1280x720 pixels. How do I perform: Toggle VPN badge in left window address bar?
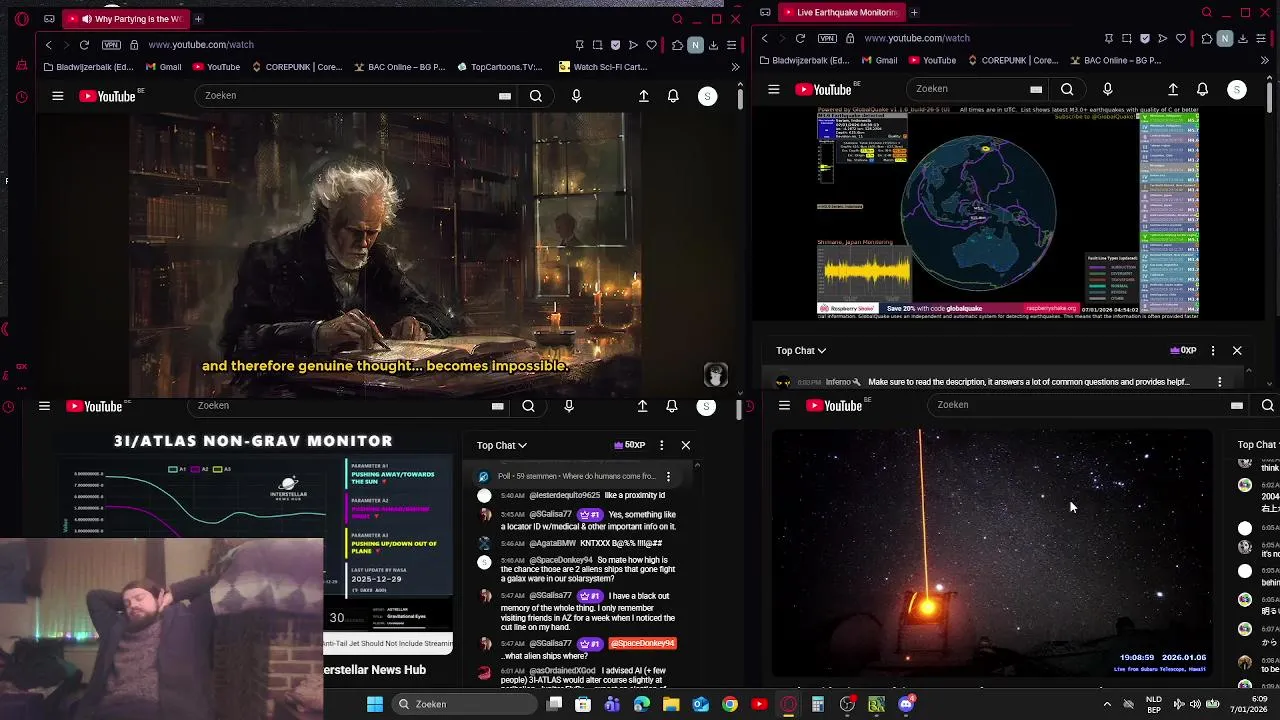(x=111, y=45)
